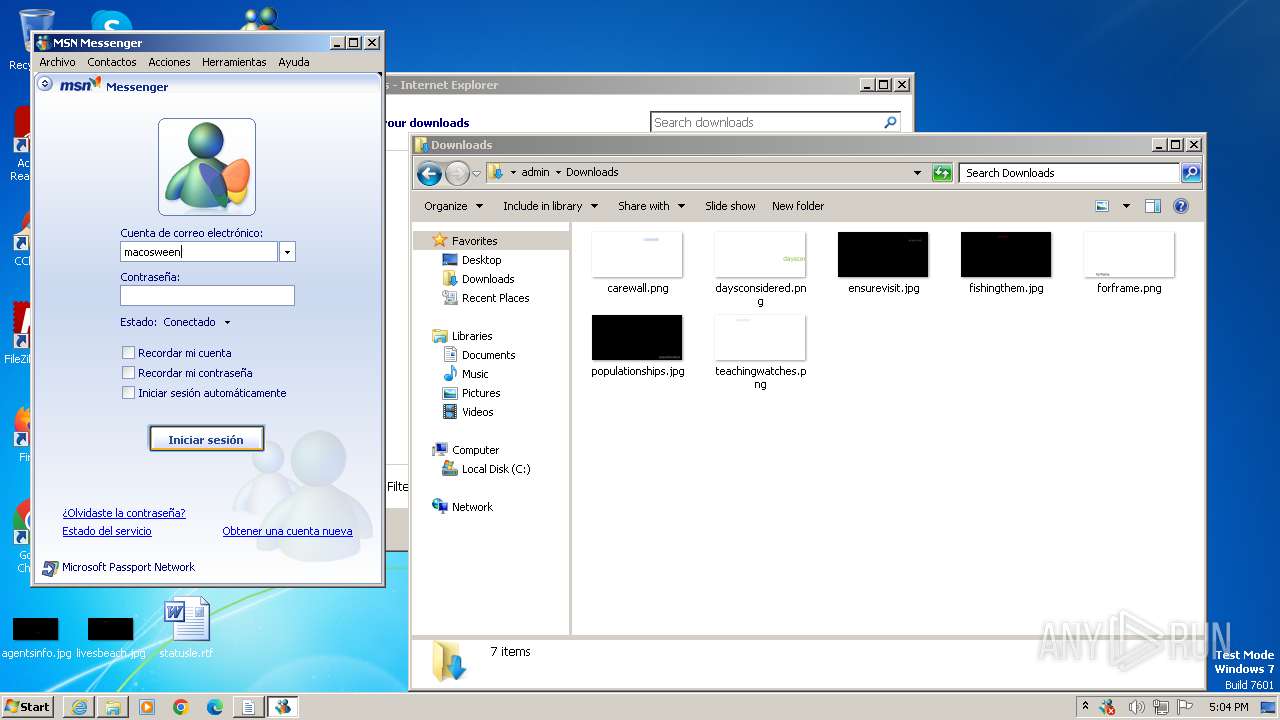
Task: Click the volume icon in system tray
Action: (x=1136, y=707)
